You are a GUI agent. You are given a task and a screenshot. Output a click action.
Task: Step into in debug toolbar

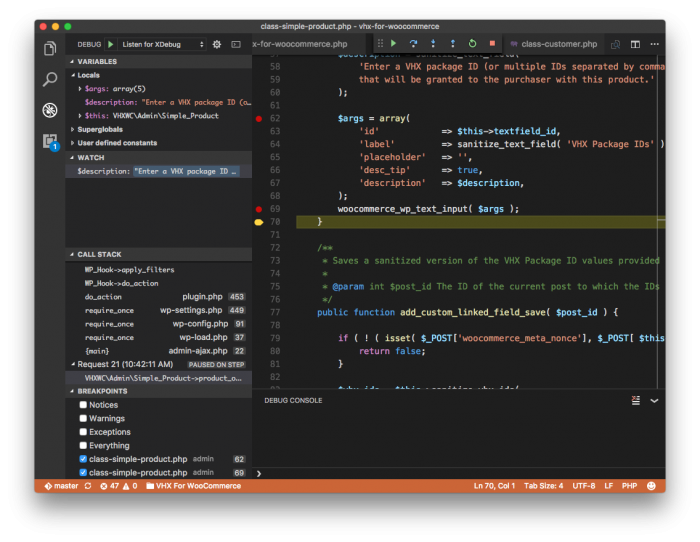coord(433,43)
